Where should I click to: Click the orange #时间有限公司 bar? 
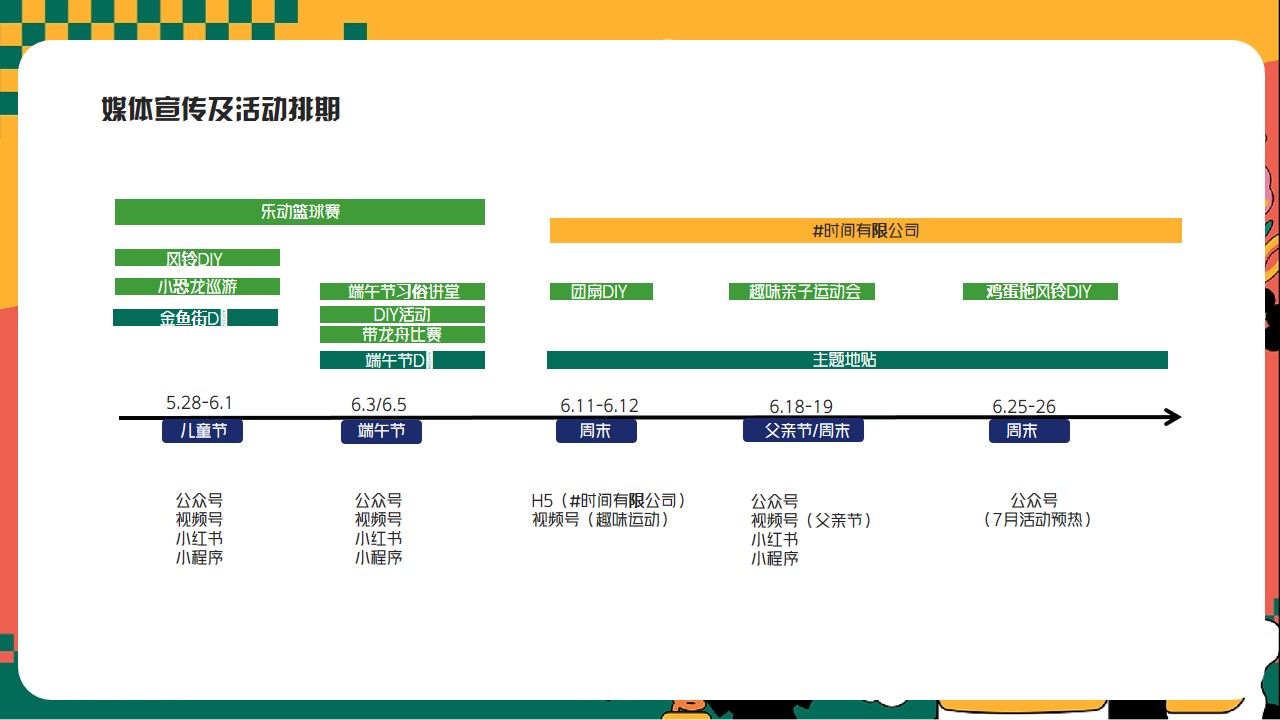pos(866,230)
